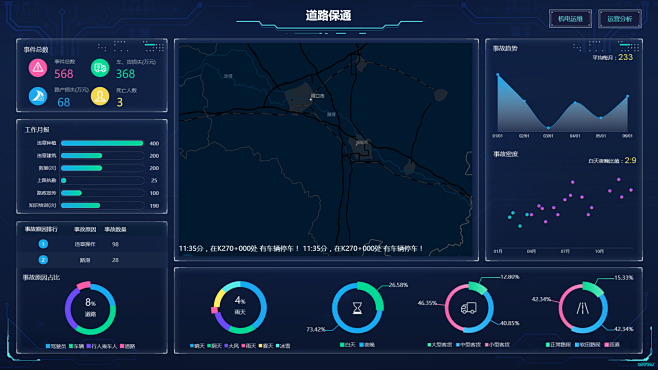Click the 道路保通 dashboard title
658x370 pixels.
pos(328,16)
